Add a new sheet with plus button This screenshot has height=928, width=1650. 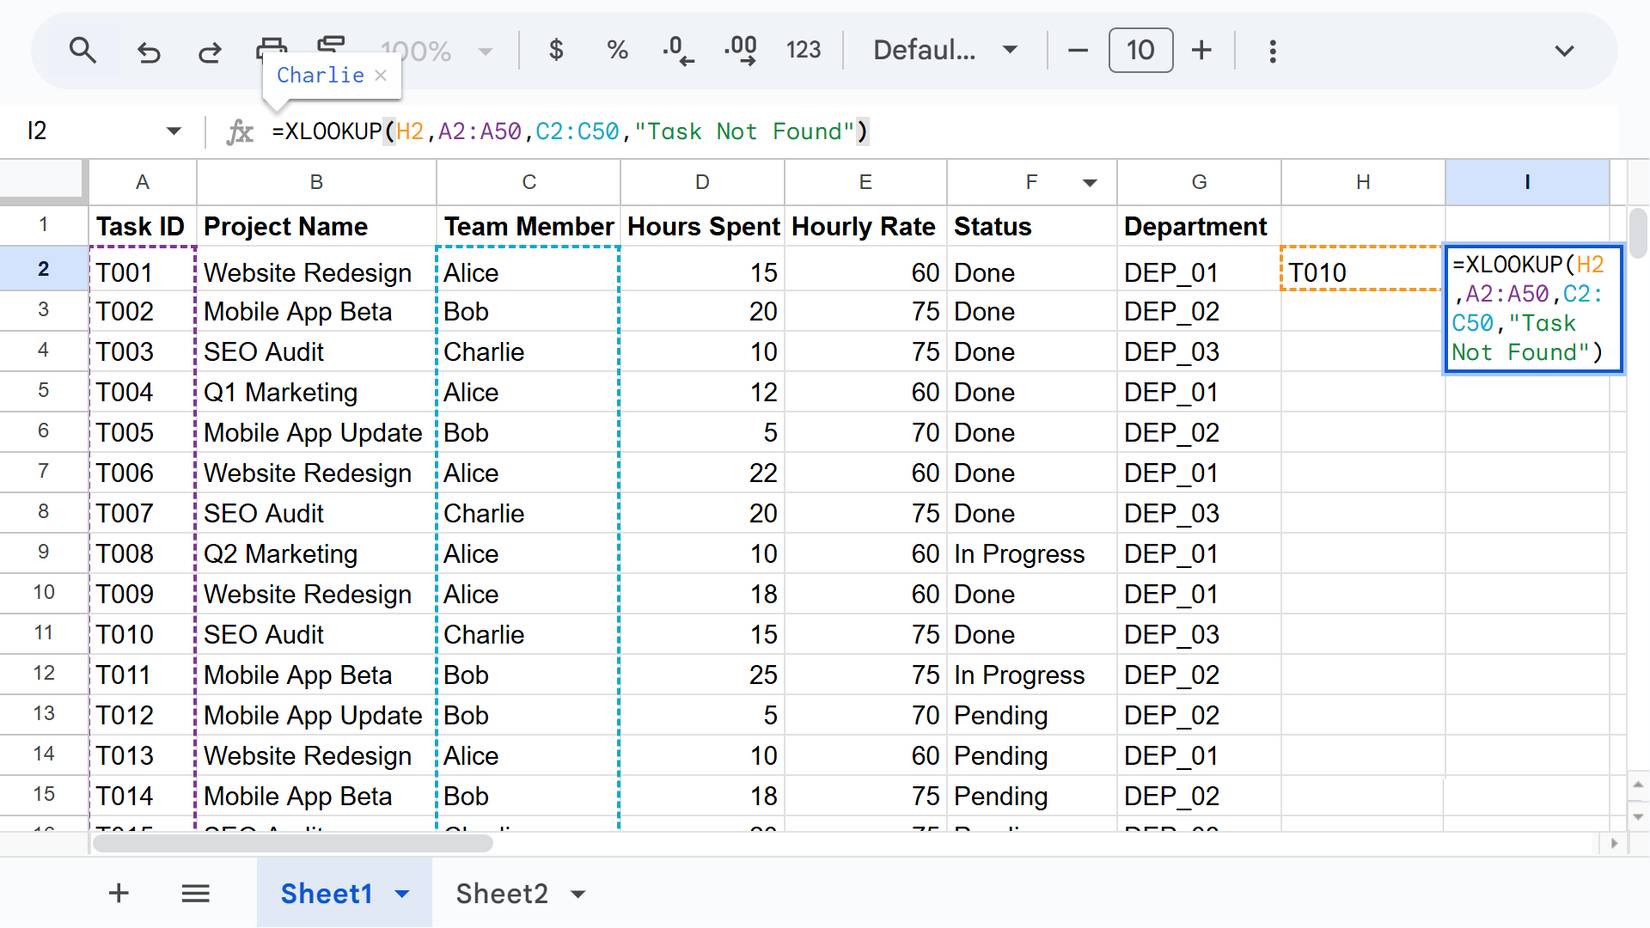(x=119, y=893)
